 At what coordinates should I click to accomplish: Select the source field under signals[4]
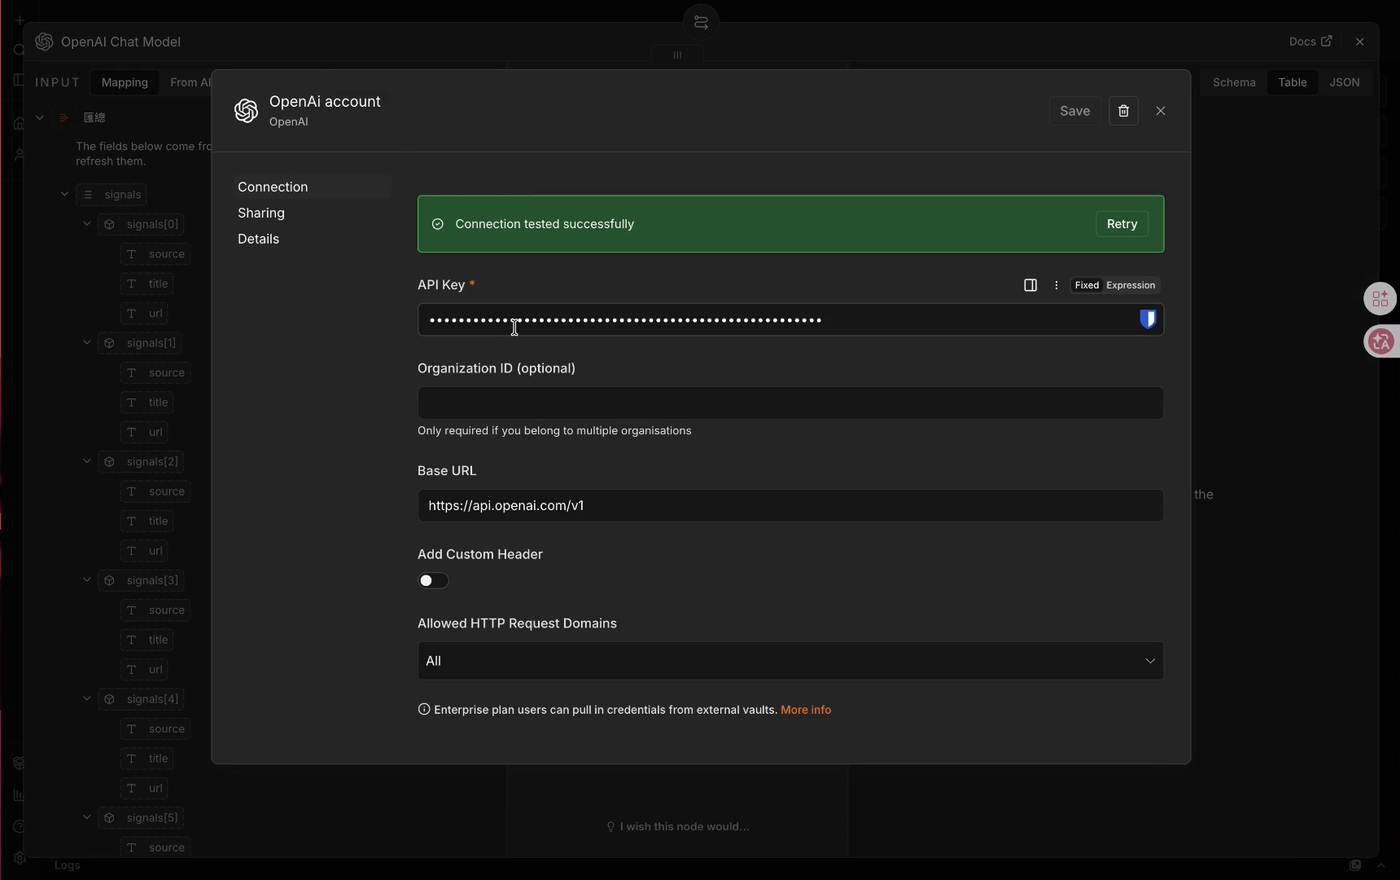[x=155, y=729]
